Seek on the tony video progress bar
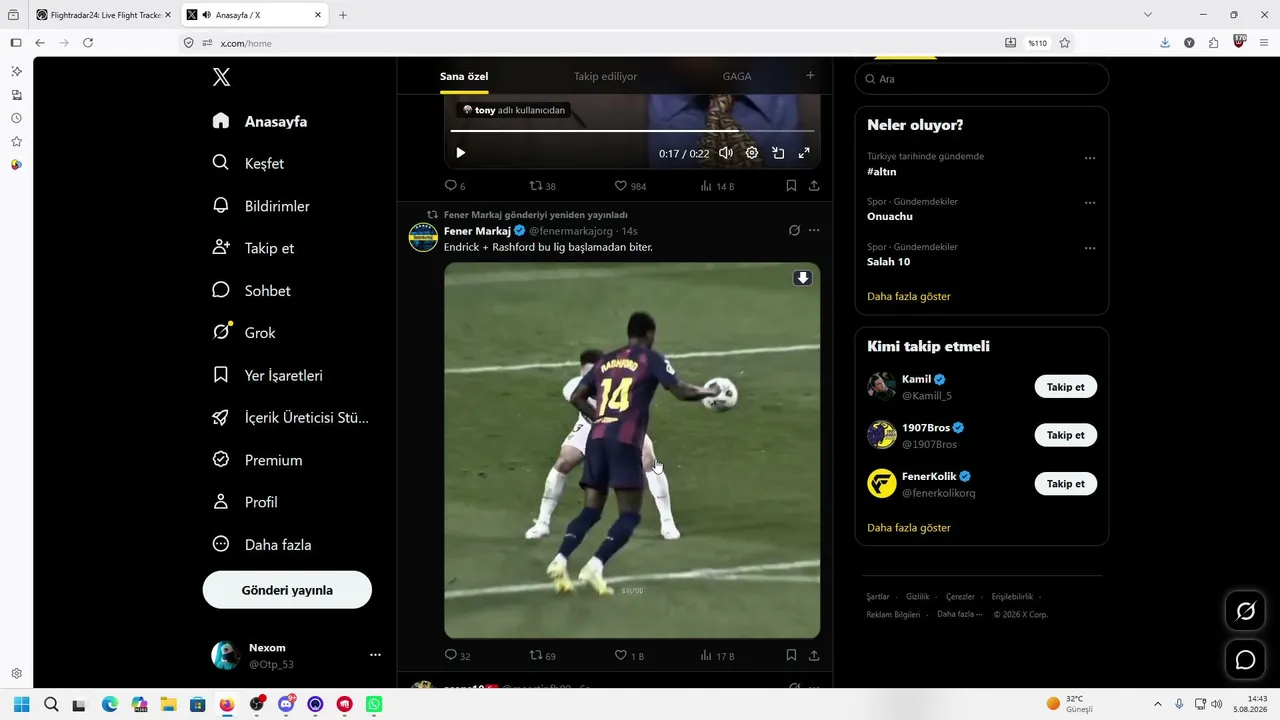Screen dimensions: 1280x720 [x=632, y=131]
